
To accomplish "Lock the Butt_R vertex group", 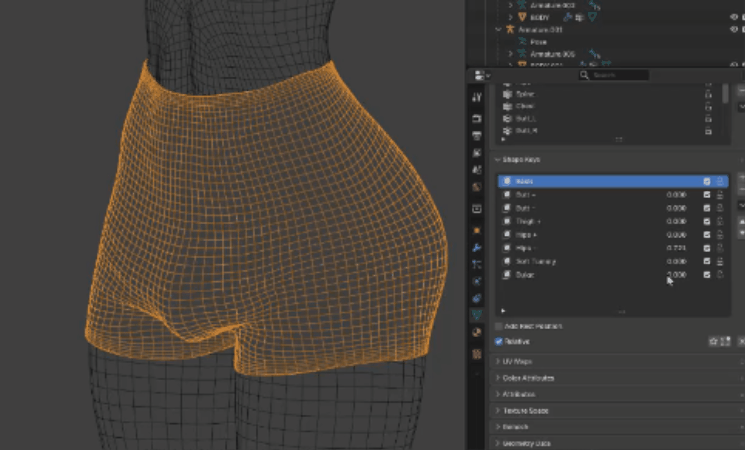I will click(x=708, y=131).
